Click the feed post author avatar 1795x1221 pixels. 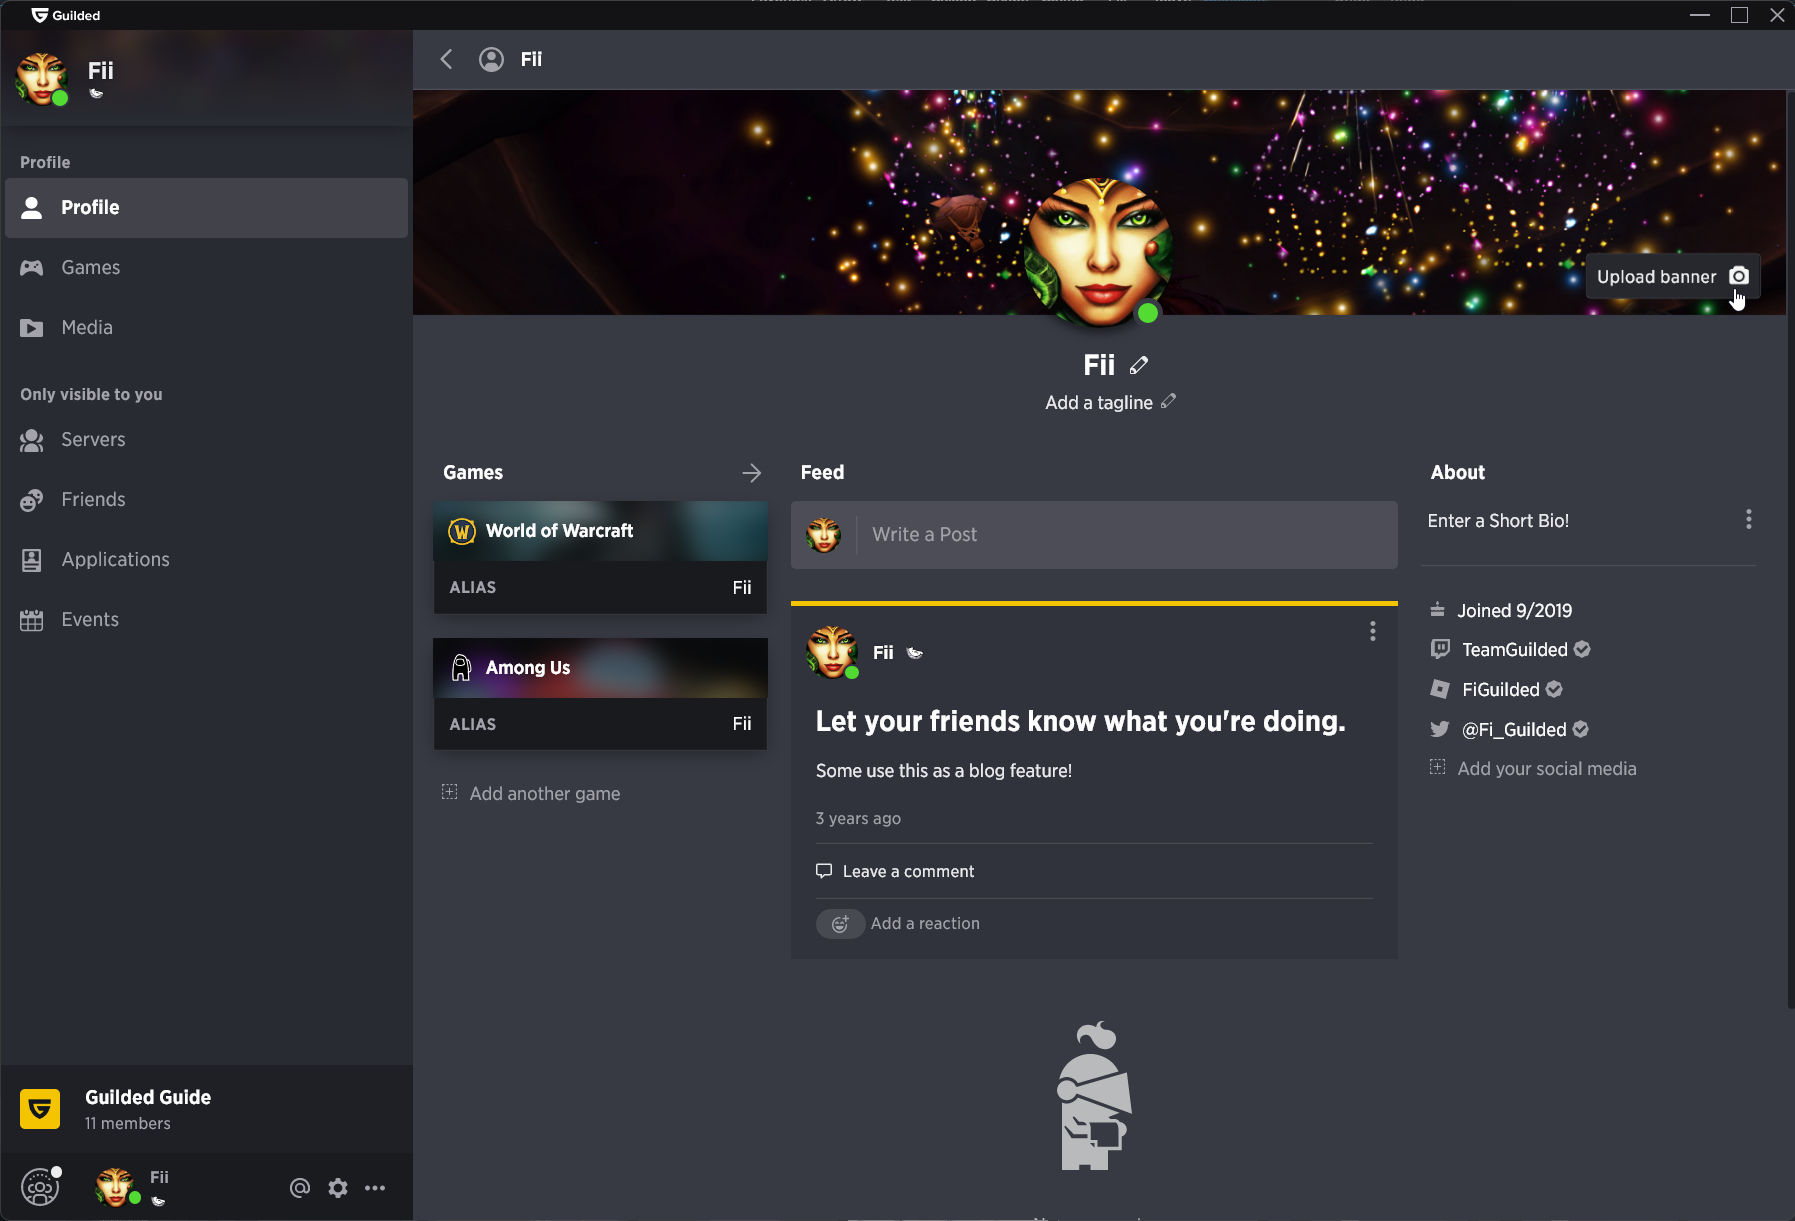tap(832, 652)
